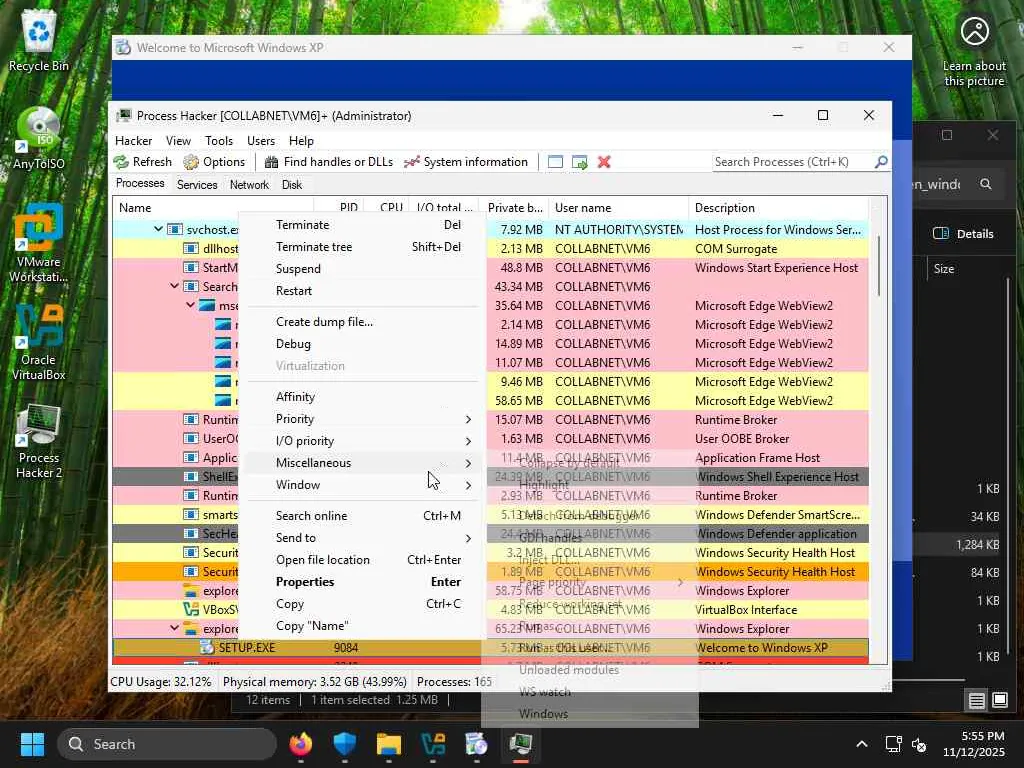
Task: Click the find window and thread icon
Action: [x=579, y=162]
